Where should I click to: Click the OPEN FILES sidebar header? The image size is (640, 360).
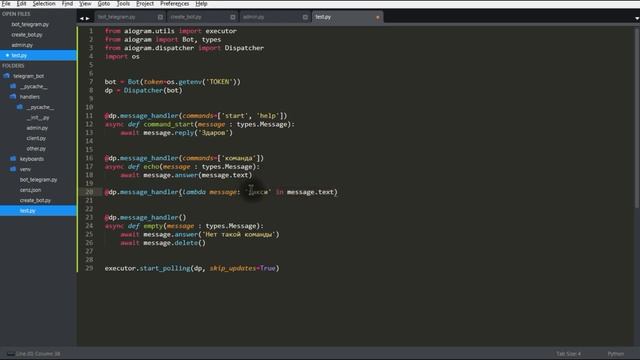tap(16, 14)
